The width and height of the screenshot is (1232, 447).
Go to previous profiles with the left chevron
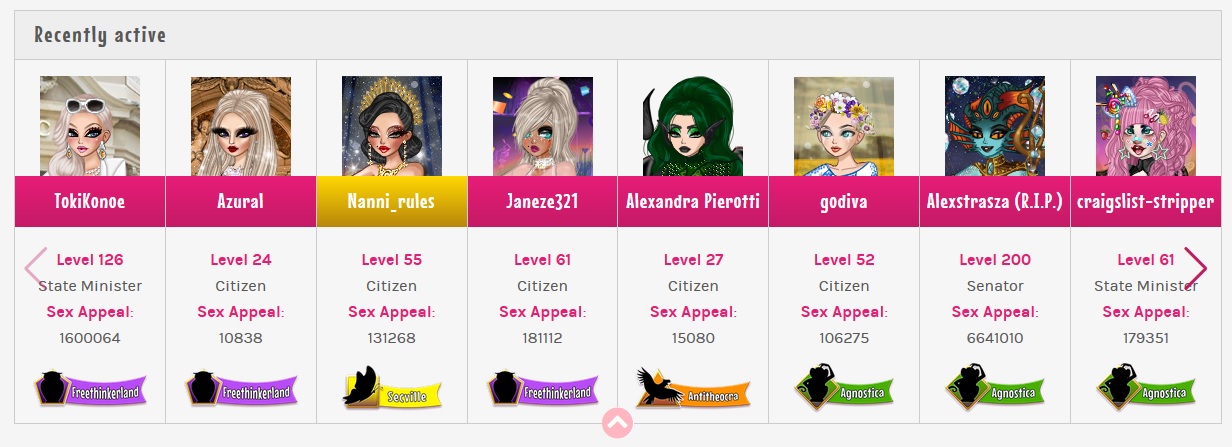coord(36,268)
